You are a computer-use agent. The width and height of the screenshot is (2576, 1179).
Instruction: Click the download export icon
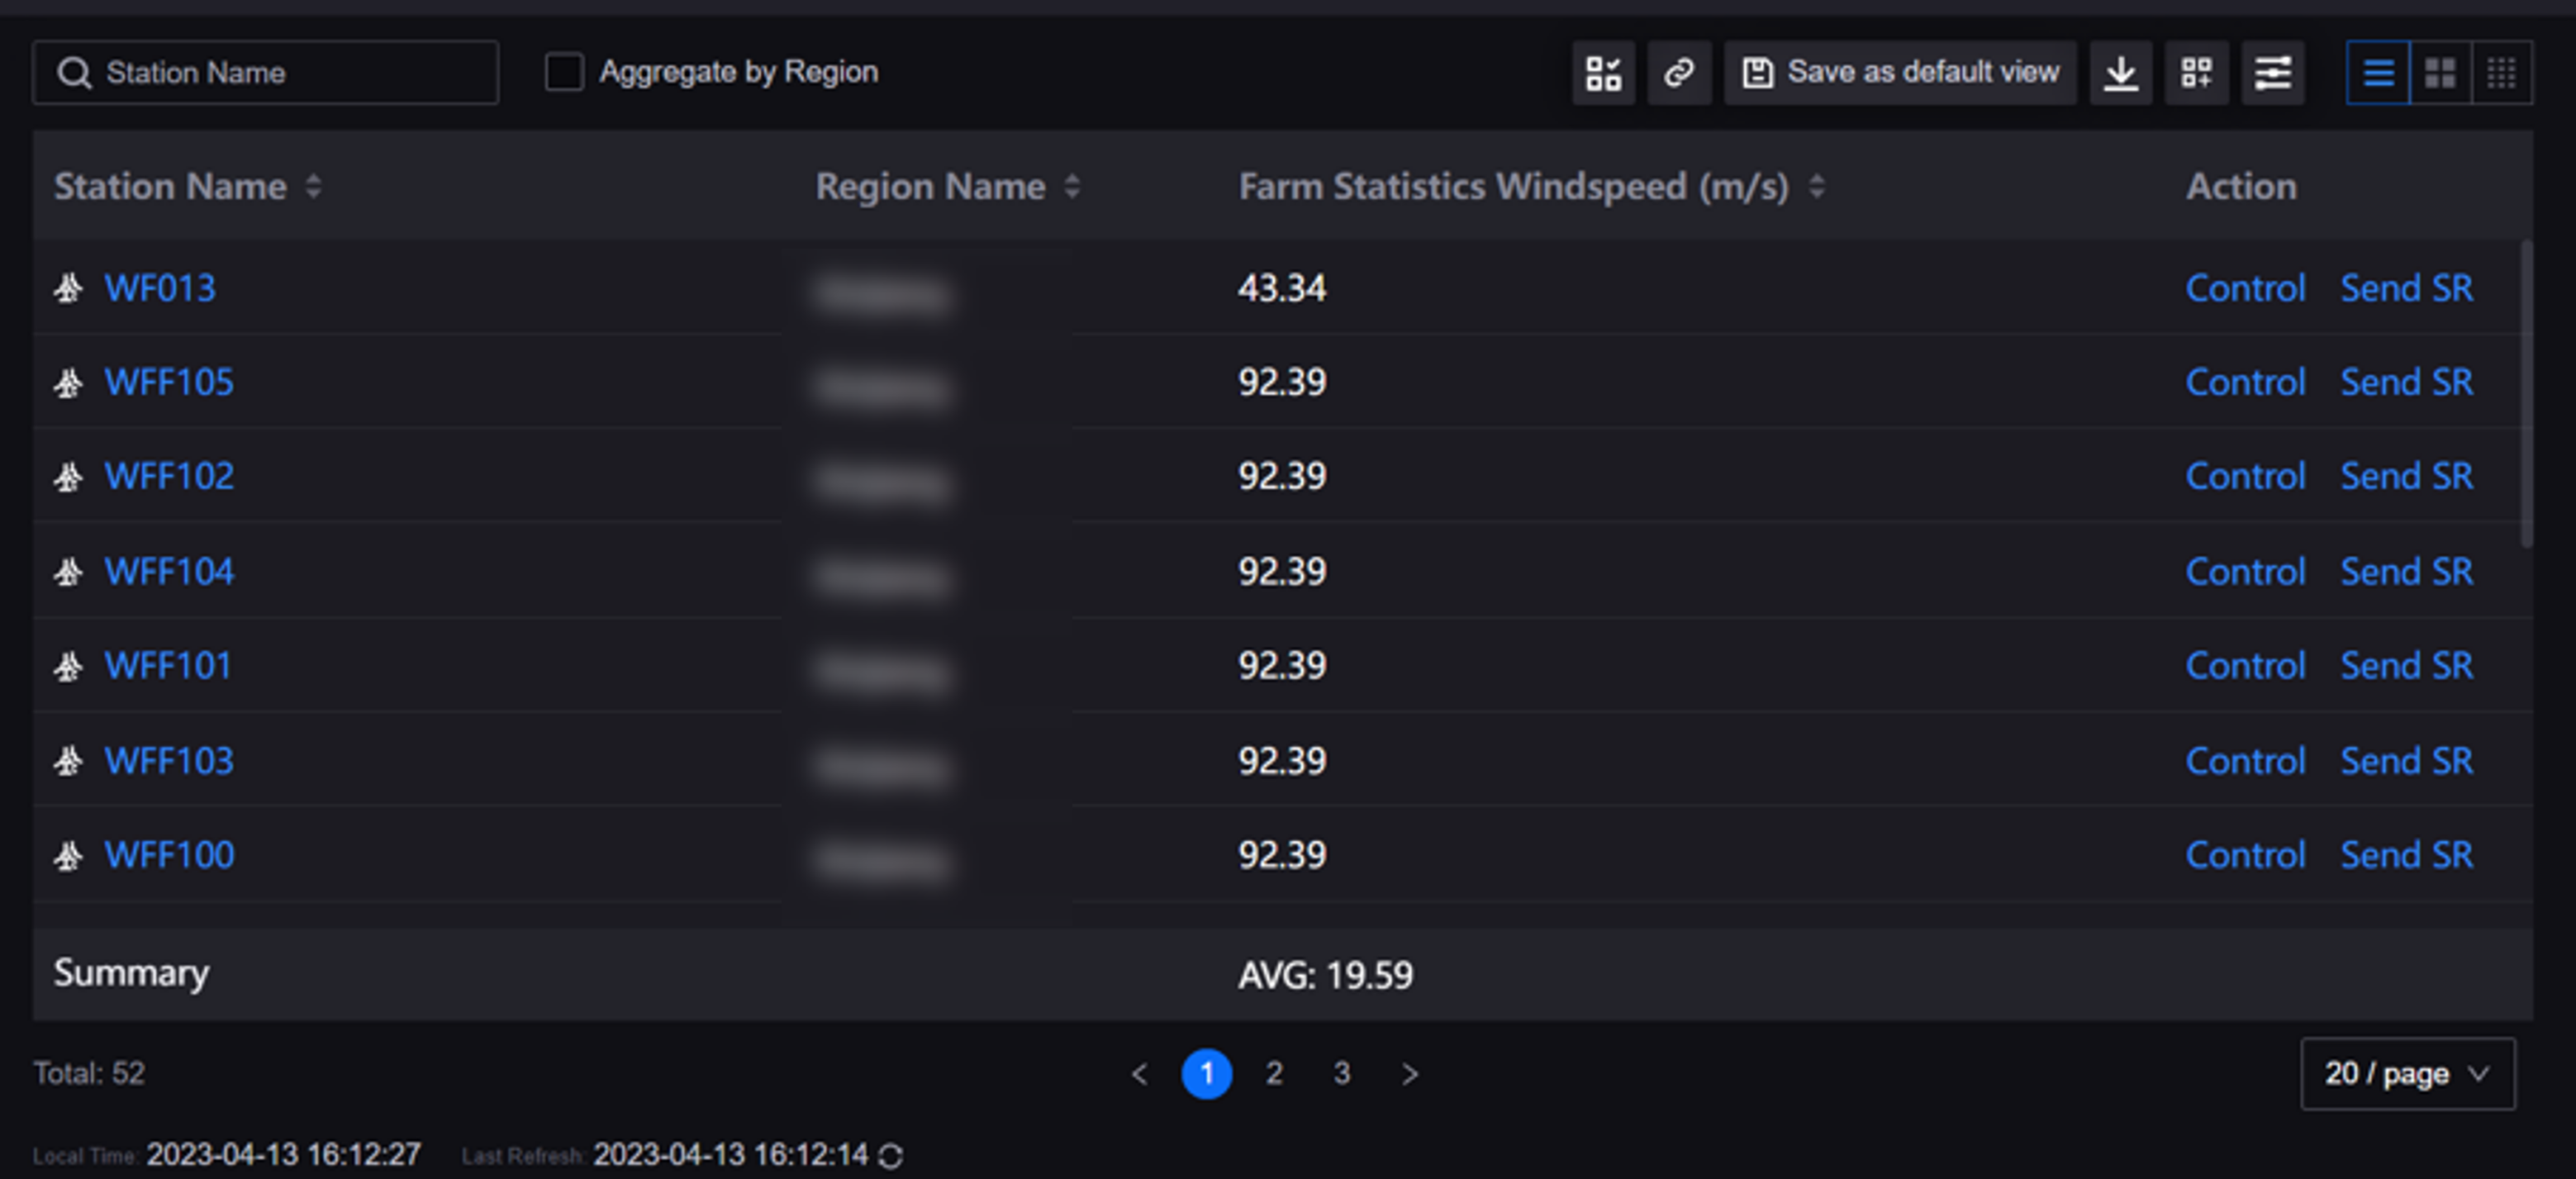coord(2120,73)
